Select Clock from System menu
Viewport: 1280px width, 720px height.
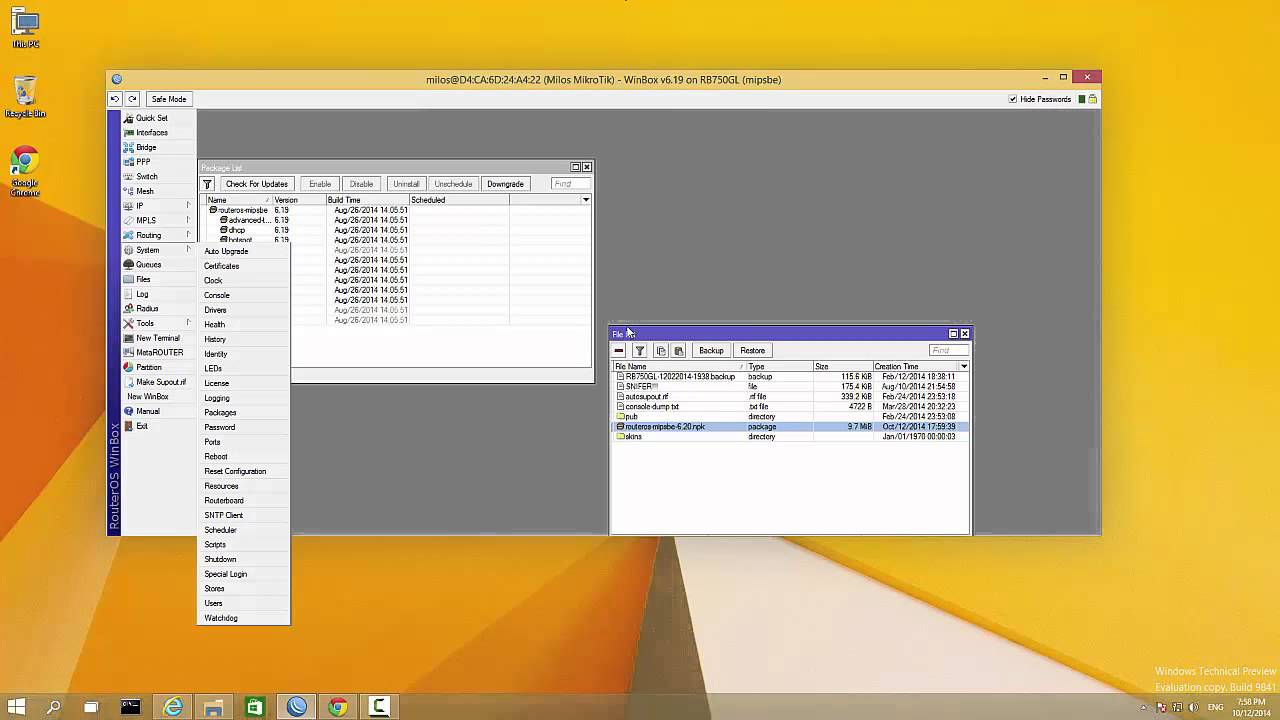click(x=213, y=281)
